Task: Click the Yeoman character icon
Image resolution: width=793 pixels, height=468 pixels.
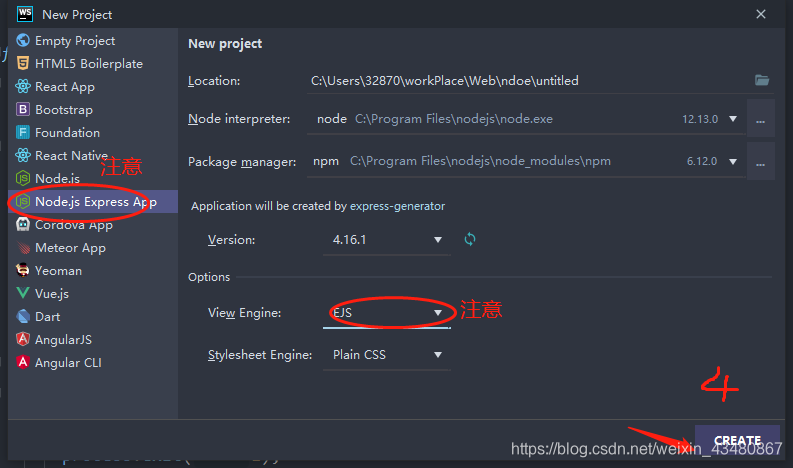Action: [23, 270]
